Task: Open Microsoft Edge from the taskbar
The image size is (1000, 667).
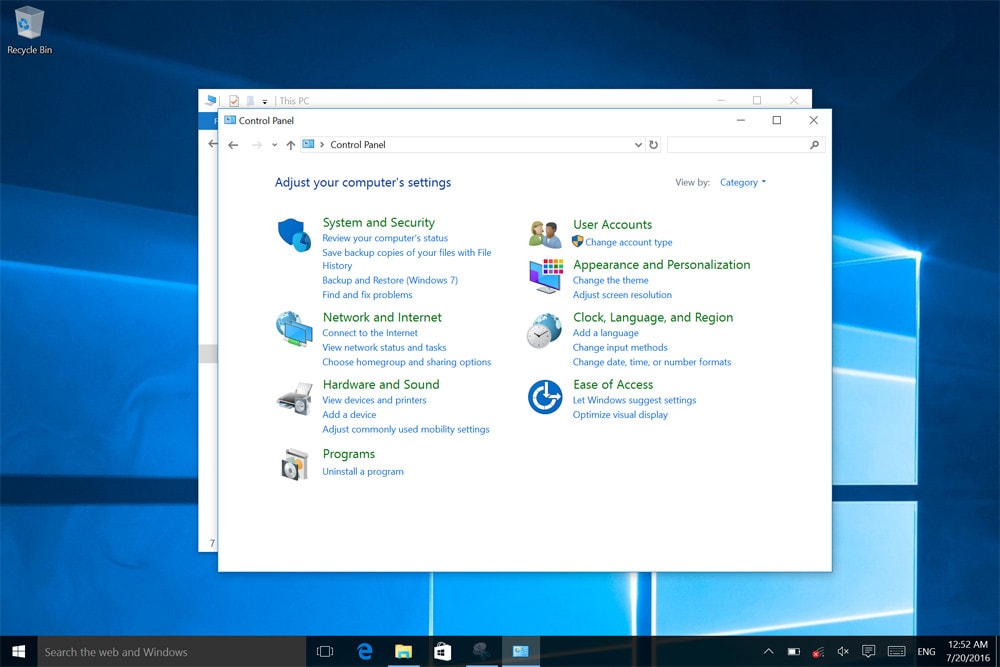Action: point(365,652)
